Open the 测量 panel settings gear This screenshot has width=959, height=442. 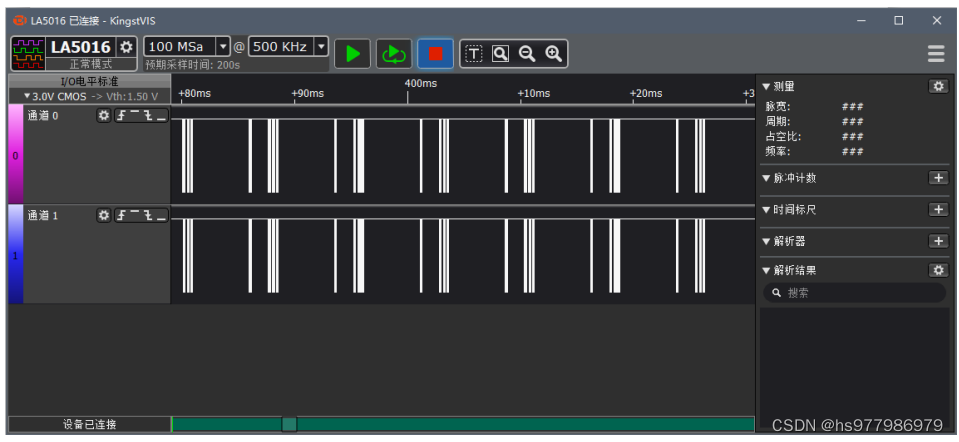point(938,86)
